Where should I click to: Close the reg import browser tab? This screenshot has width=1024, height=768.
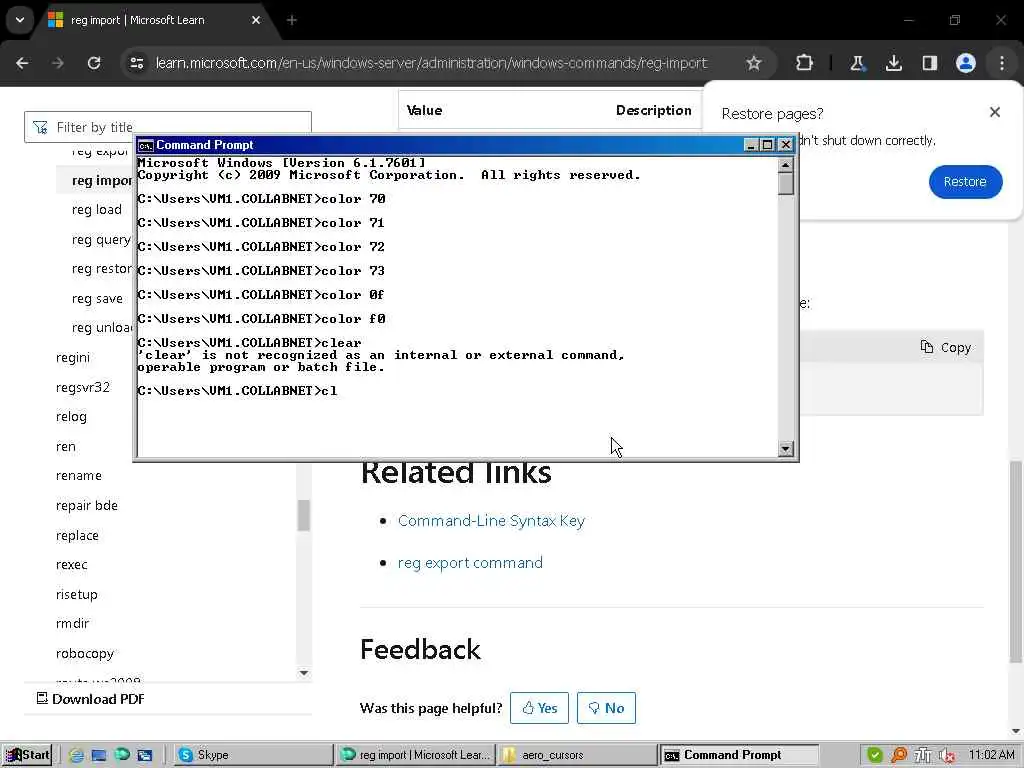(x=256, y=20)
